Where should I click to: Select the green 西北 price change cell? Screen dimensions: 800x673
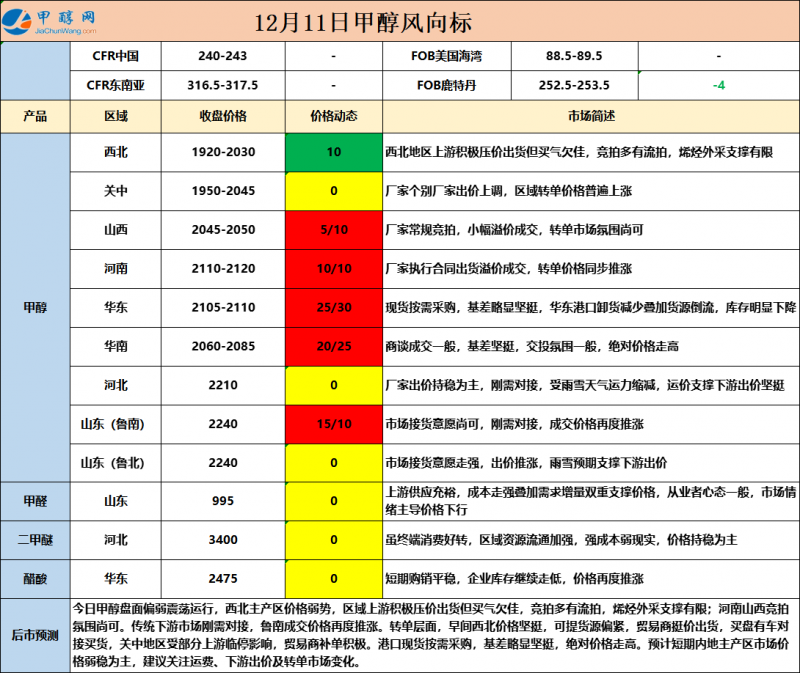(333, 152)
